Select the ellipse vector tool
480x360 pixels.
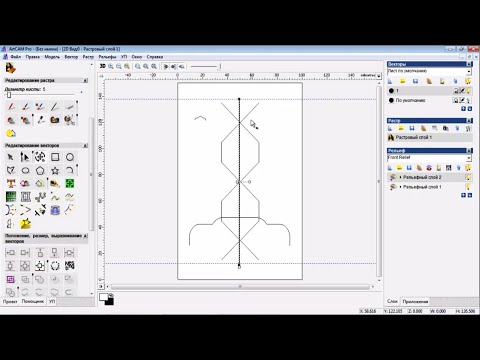(x=25, y=171)
